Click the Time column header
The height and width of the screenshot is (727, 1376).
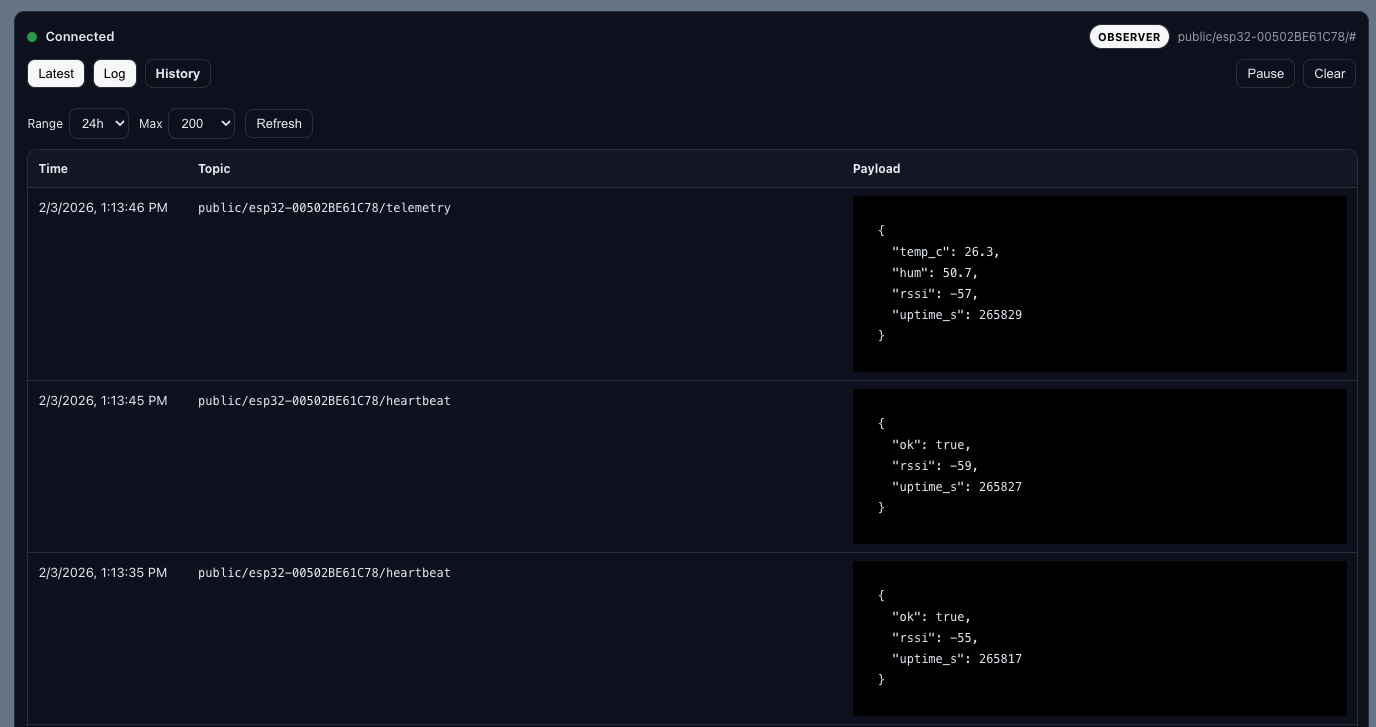(x=53, y=169)
